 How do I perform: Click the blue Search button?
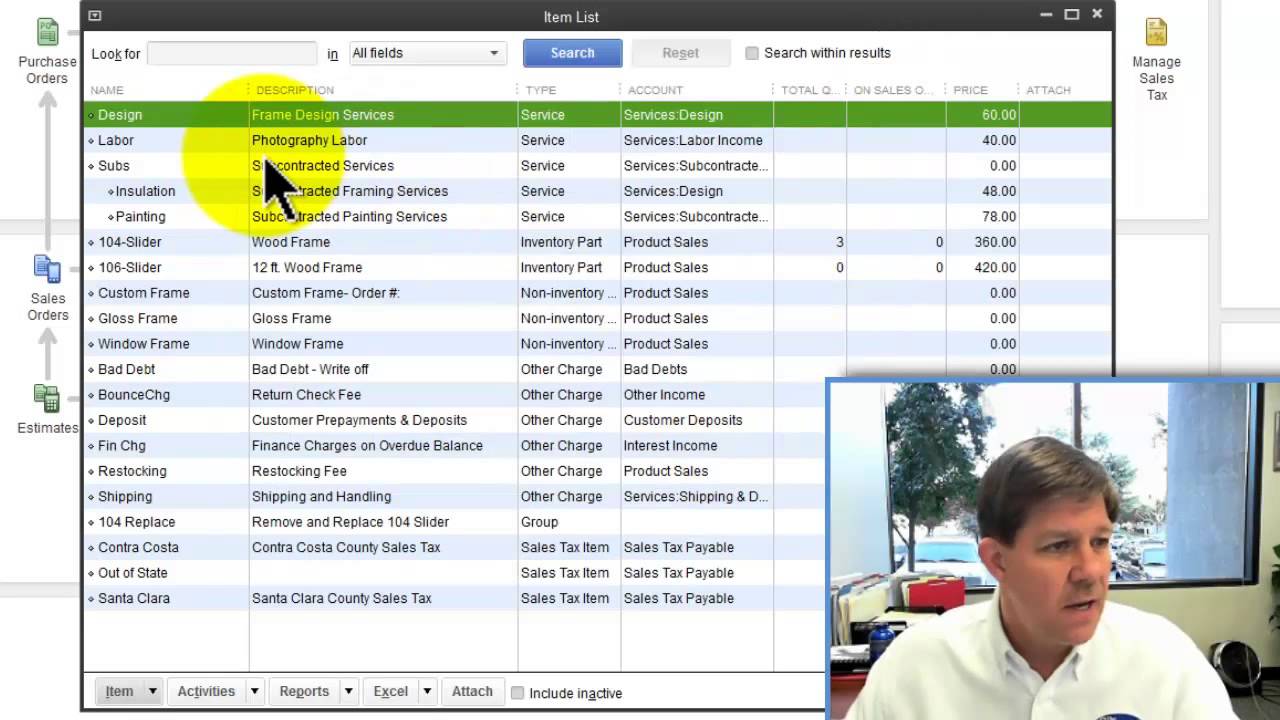pyautogui.click(x=572, y=53)
